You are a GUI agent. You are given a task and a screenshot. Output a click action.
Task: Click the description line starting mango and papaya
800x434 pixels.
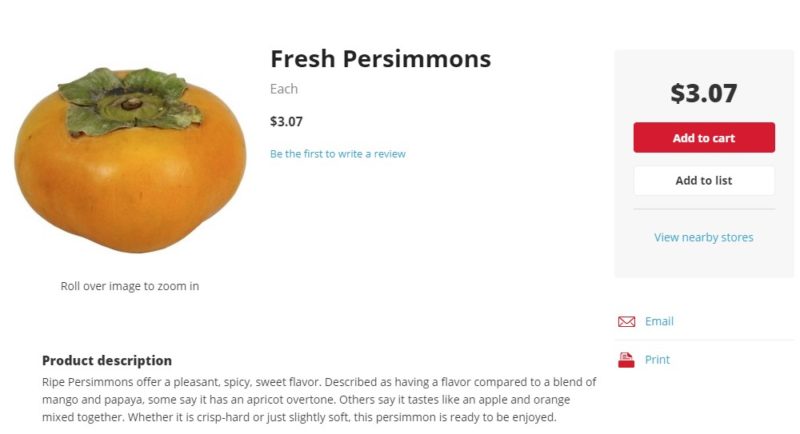306,400
